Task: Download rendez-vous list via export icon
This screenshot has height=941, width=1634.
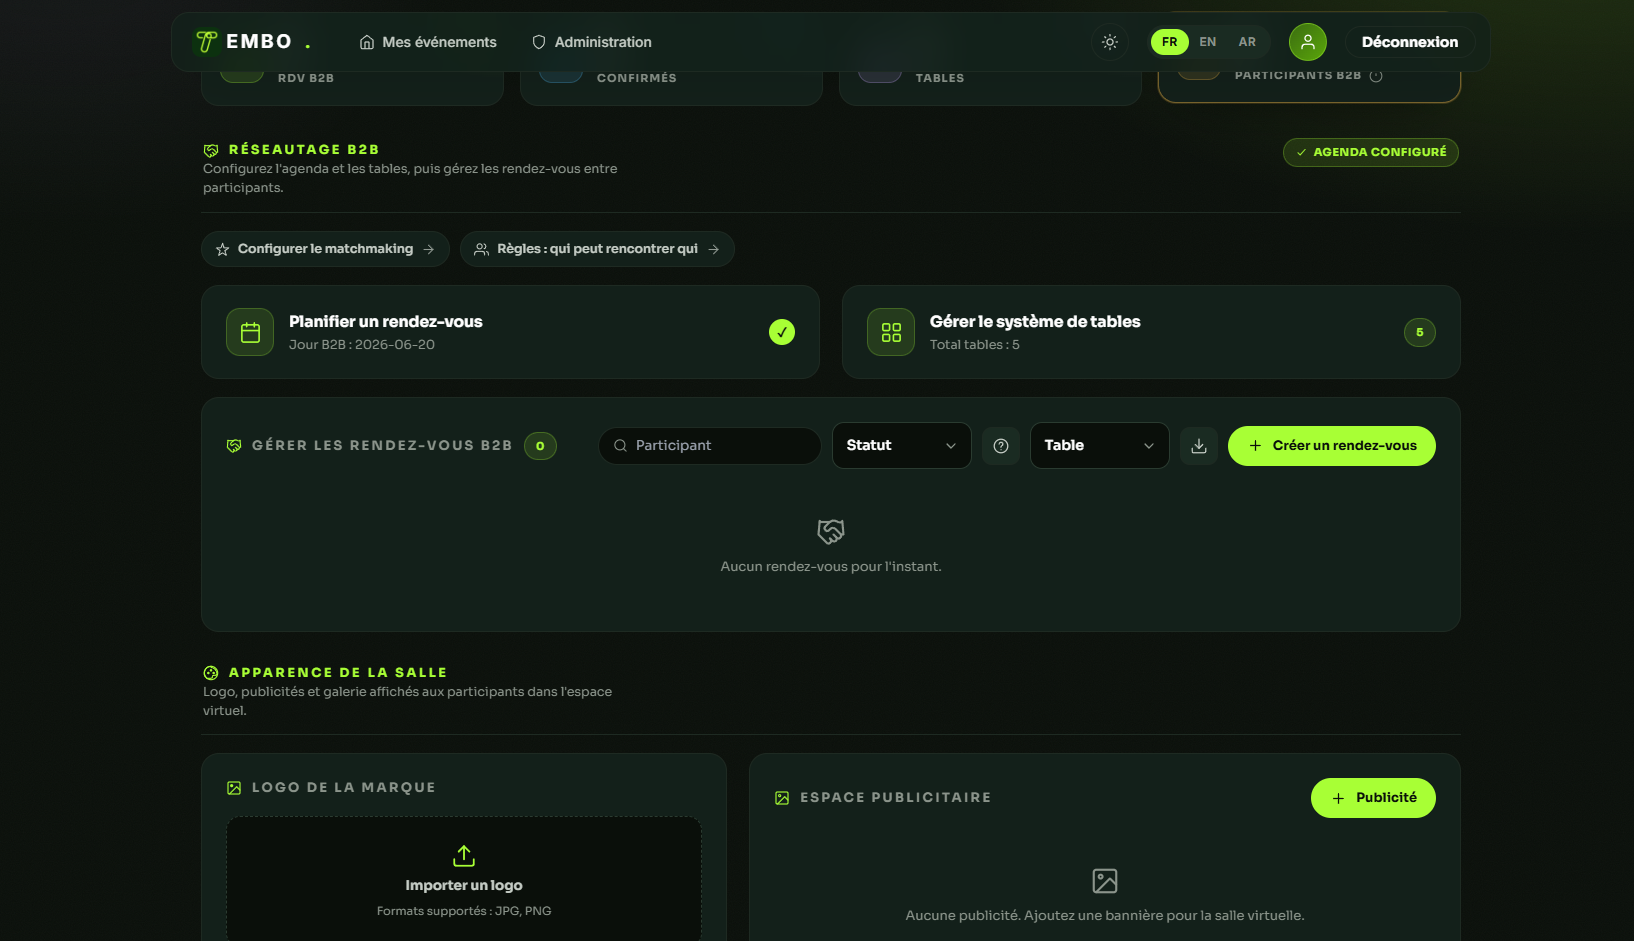Action: coord(1199,446)
